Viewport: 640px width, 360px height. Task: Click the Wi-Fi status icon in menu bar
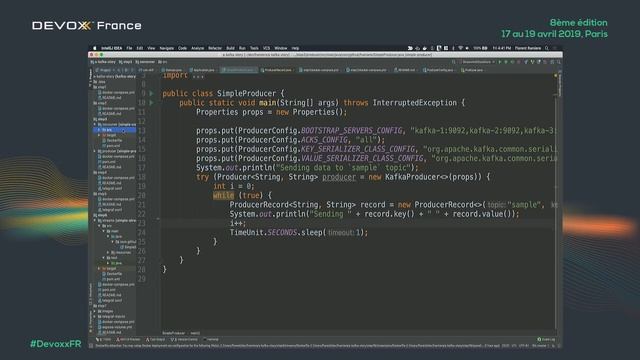pos(460,48)
